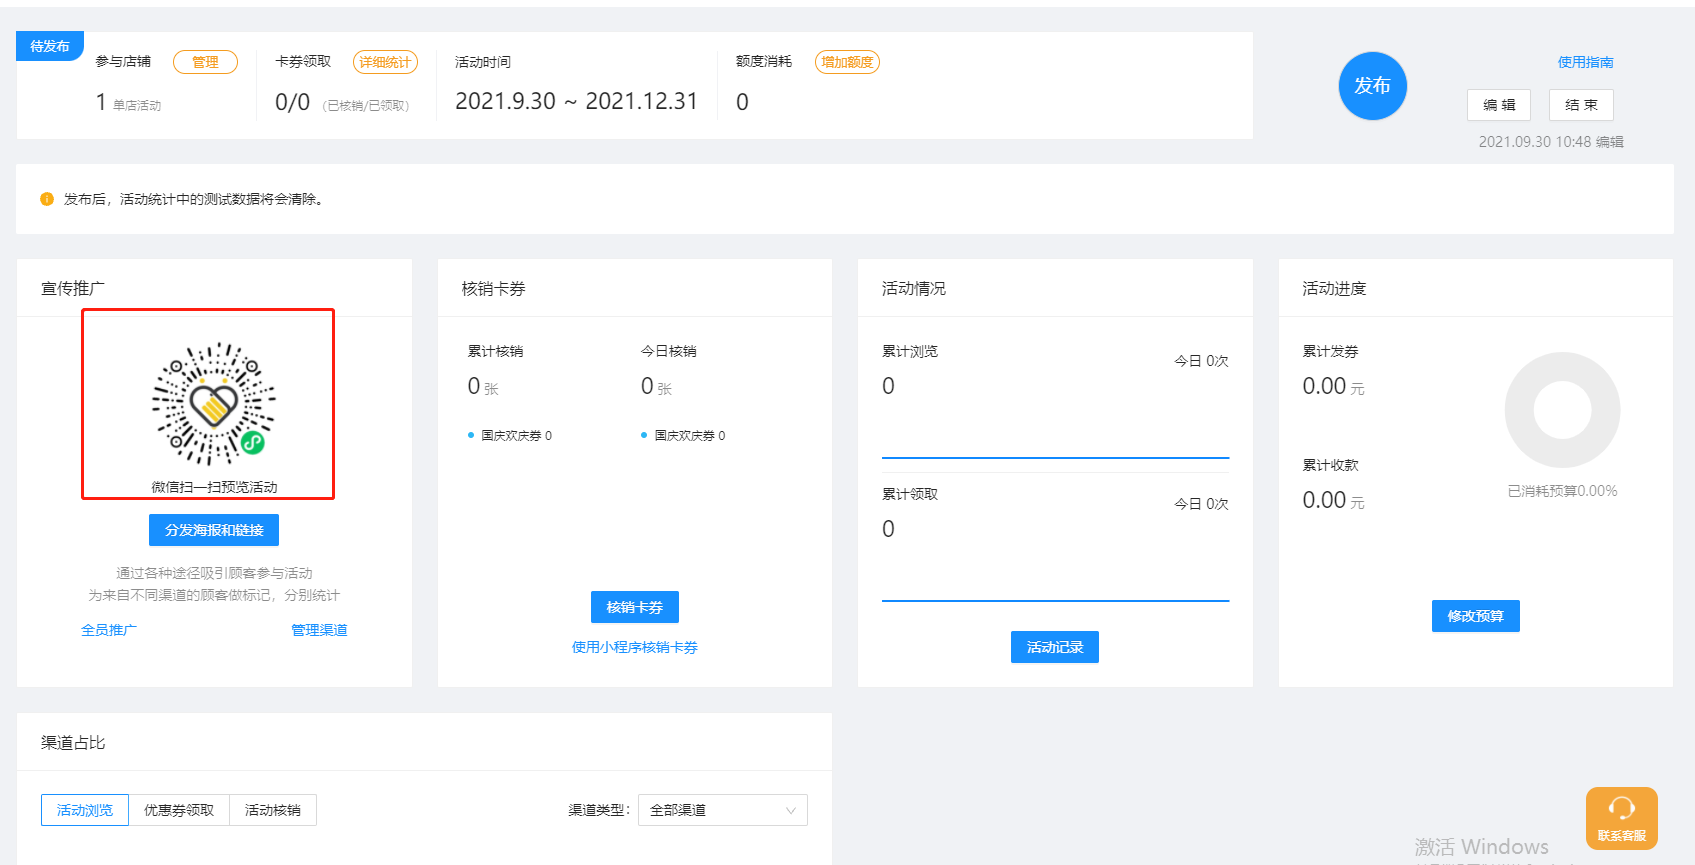Click the 渠道占比 section heading
Image resolution: width=1695 pixels, height=865 pixels.
tap(73, 742)
